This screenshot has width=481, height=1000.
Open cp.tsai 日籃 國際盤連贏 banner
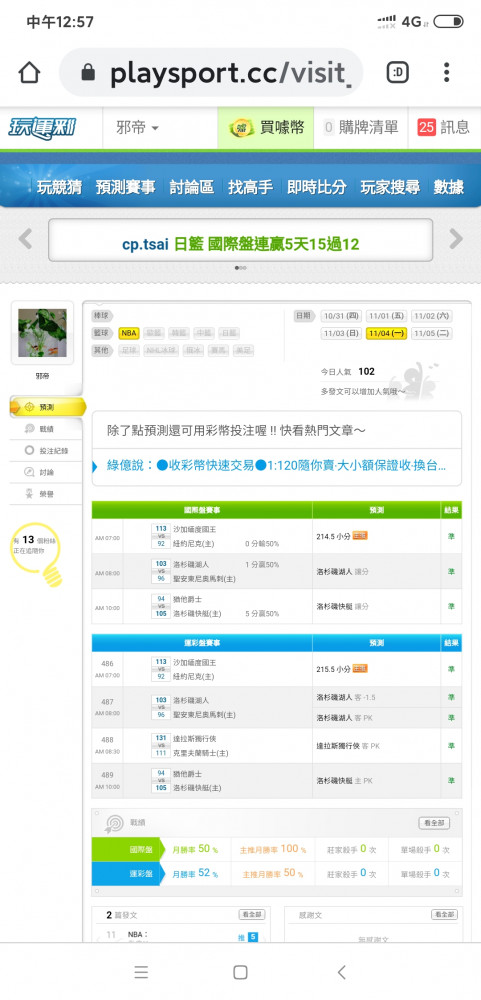pos(240,244)
